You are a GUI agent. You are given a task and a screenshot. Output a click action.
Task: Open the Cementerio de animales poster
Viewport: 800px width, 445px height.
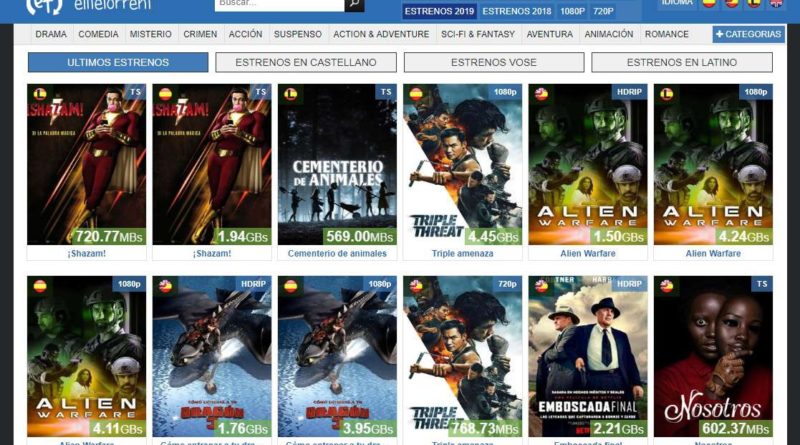click(x=337, y=164)
